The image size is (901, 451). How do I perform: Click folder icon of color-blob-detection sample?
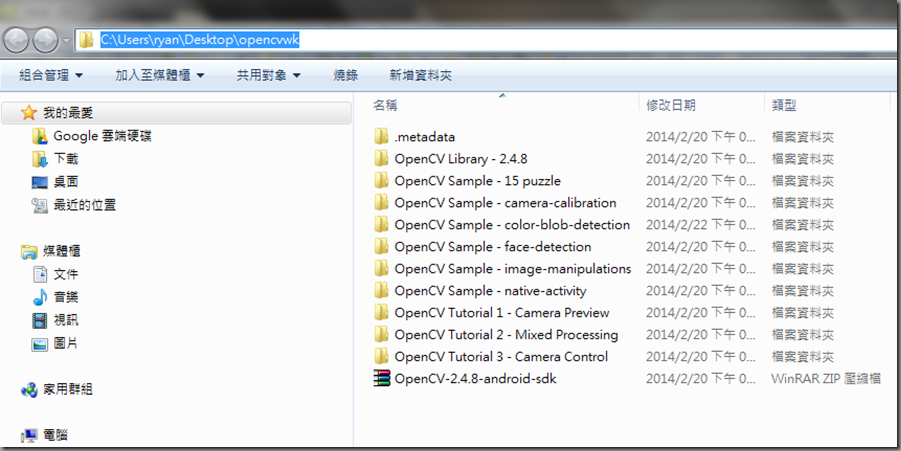pos(381,224)
